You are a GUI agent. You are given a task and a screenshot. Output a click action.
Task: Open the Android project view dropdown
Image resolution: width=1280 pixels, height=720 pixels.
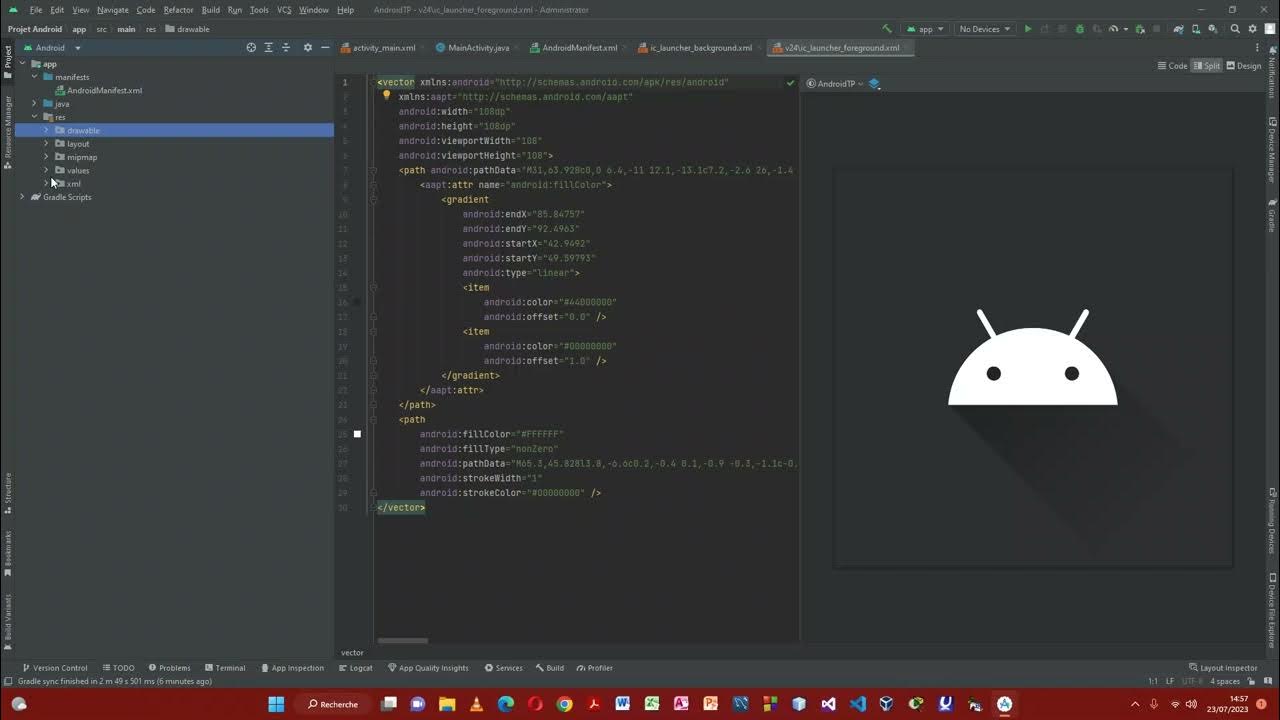[x=54, y=47]
